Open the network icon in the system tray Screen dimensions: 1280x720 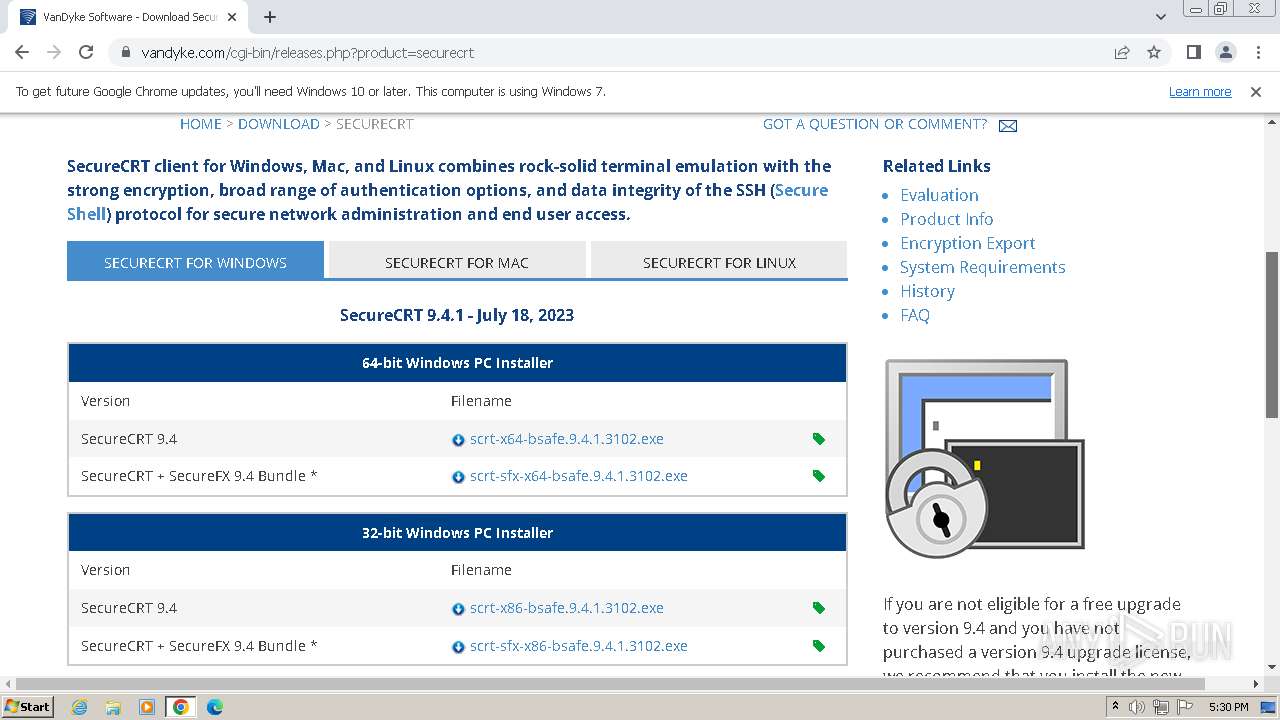coord(1161,707)
